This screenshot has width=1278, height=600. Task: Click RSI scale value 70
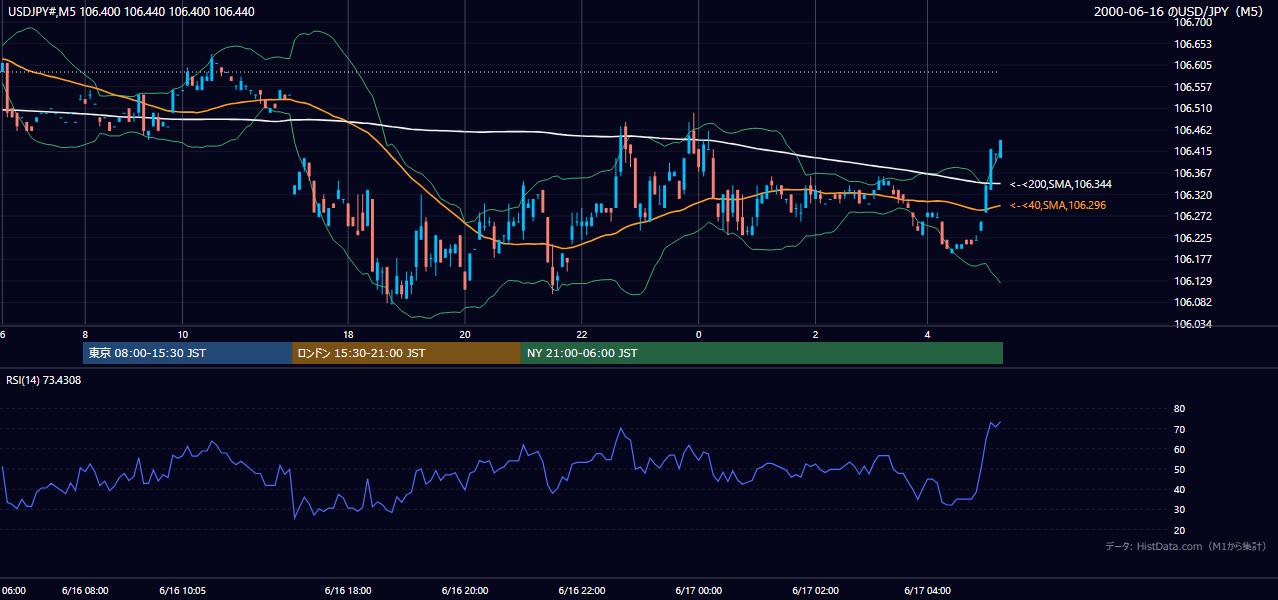pos(1179,429)
